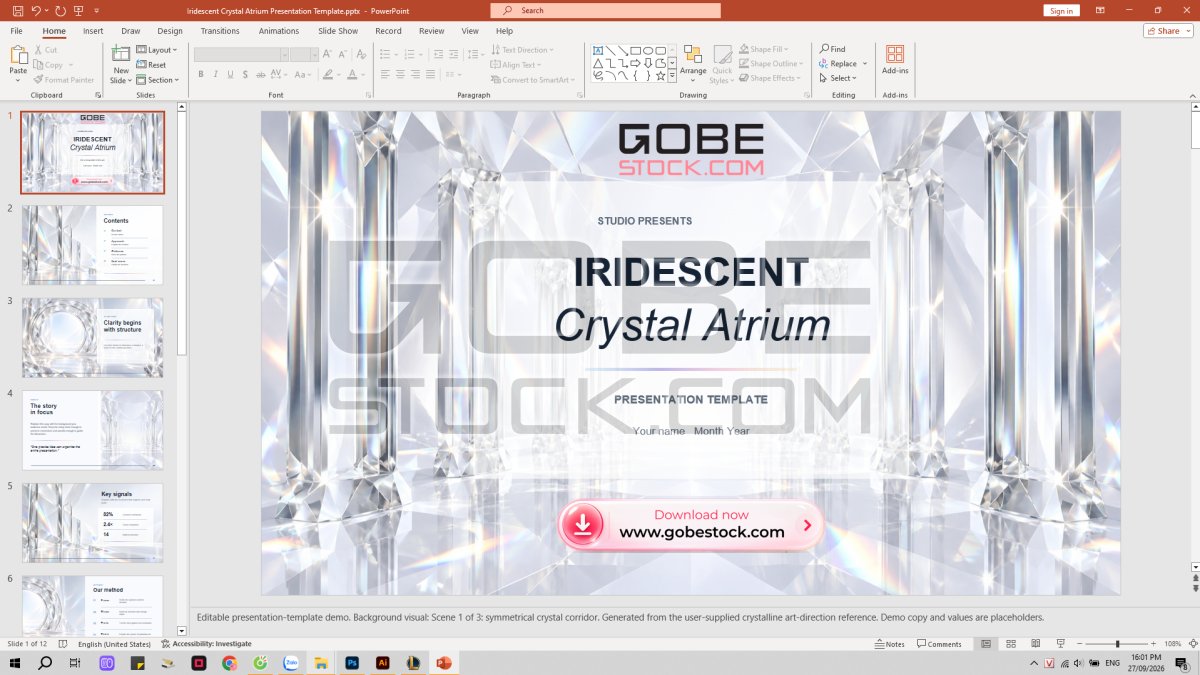Open Chrome from the taskbar
This screenshot has width=1200, height=675.
click(x=229, y=663)
